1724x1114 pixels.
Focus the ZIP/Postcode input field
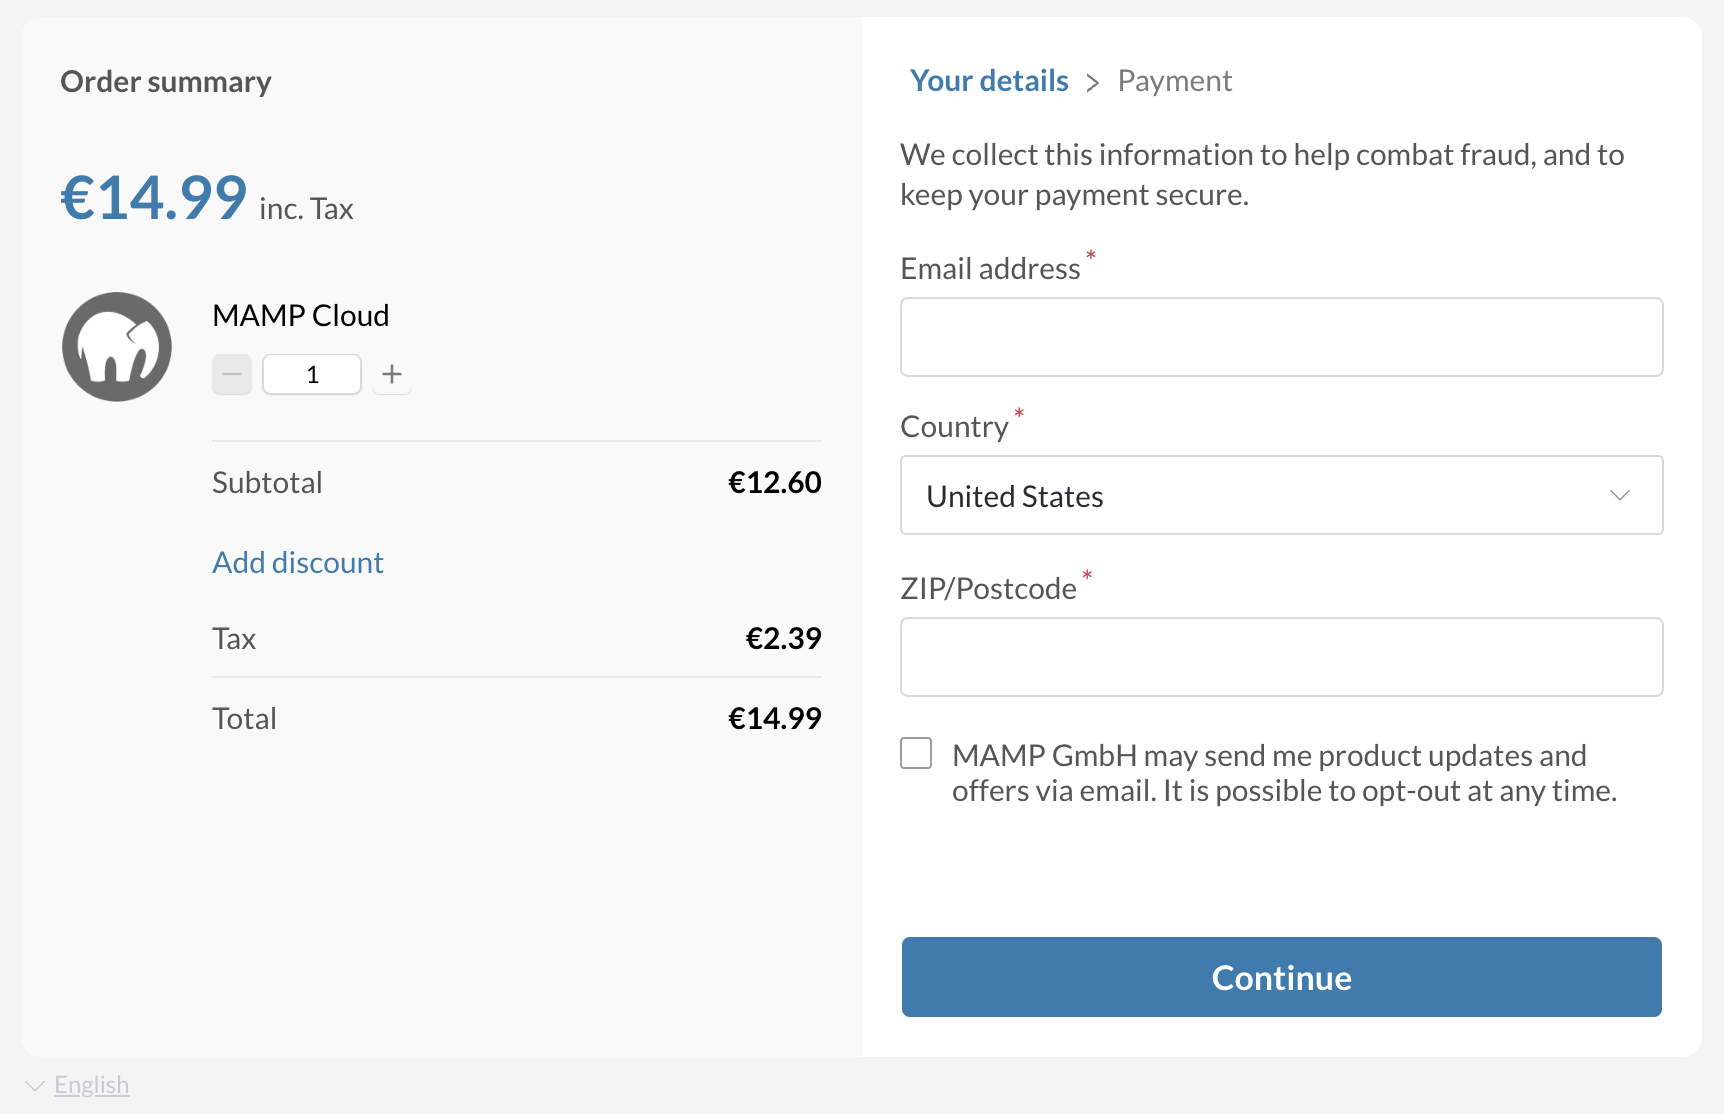pyautogui.click(x=1280, y=657)
